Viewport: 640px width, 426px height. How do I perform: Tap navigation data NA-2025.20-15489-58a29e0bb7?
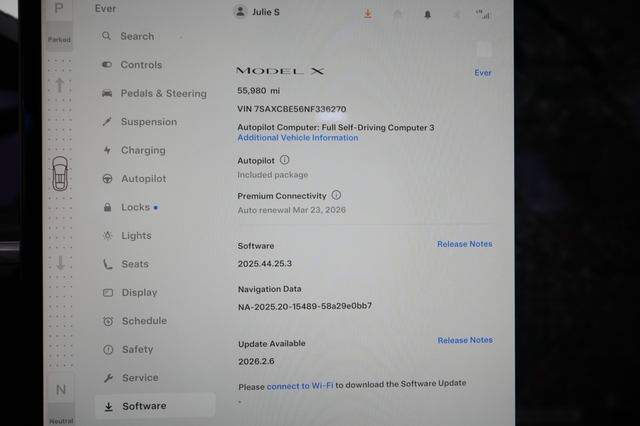[305, 306]
